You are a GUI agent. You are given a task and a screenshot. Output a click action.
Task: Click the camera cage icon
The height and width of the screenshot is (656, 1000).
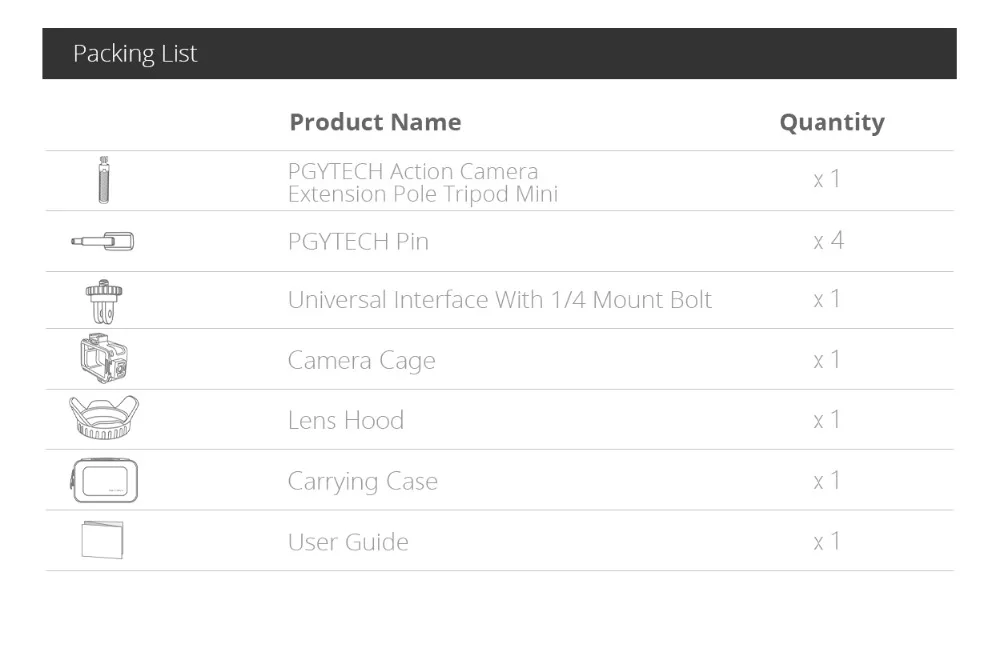pyautogui.click(x=103, y=359)
